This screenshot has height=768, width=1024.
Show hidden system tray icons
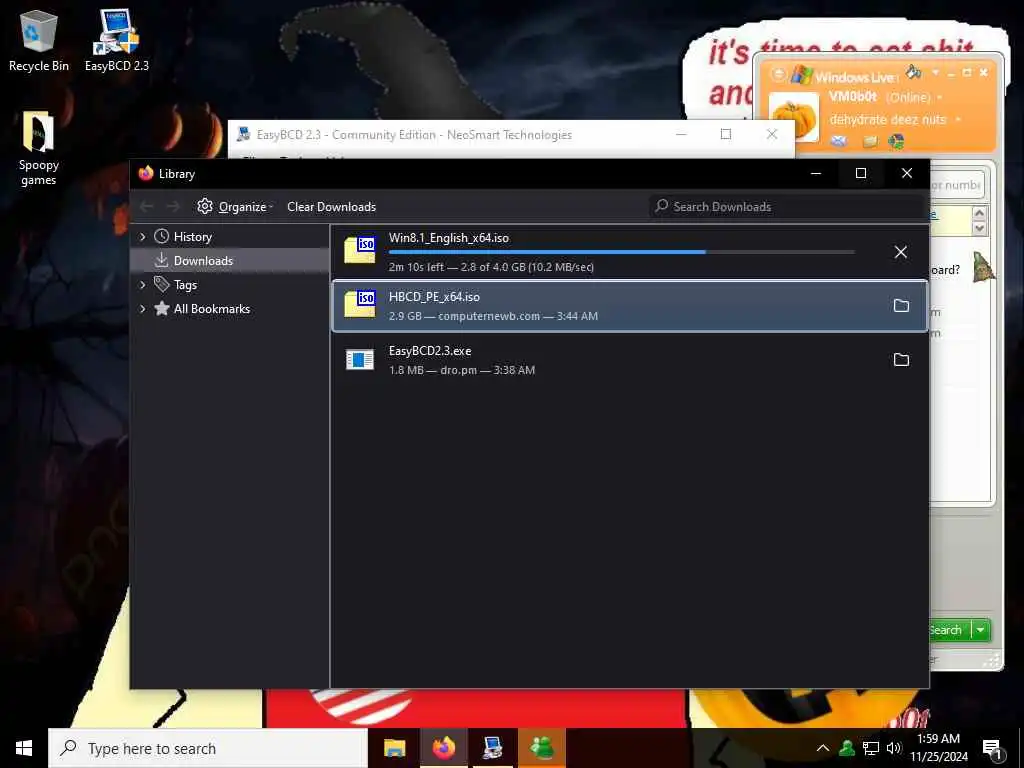pyautogui.click(x=823, y=748)
